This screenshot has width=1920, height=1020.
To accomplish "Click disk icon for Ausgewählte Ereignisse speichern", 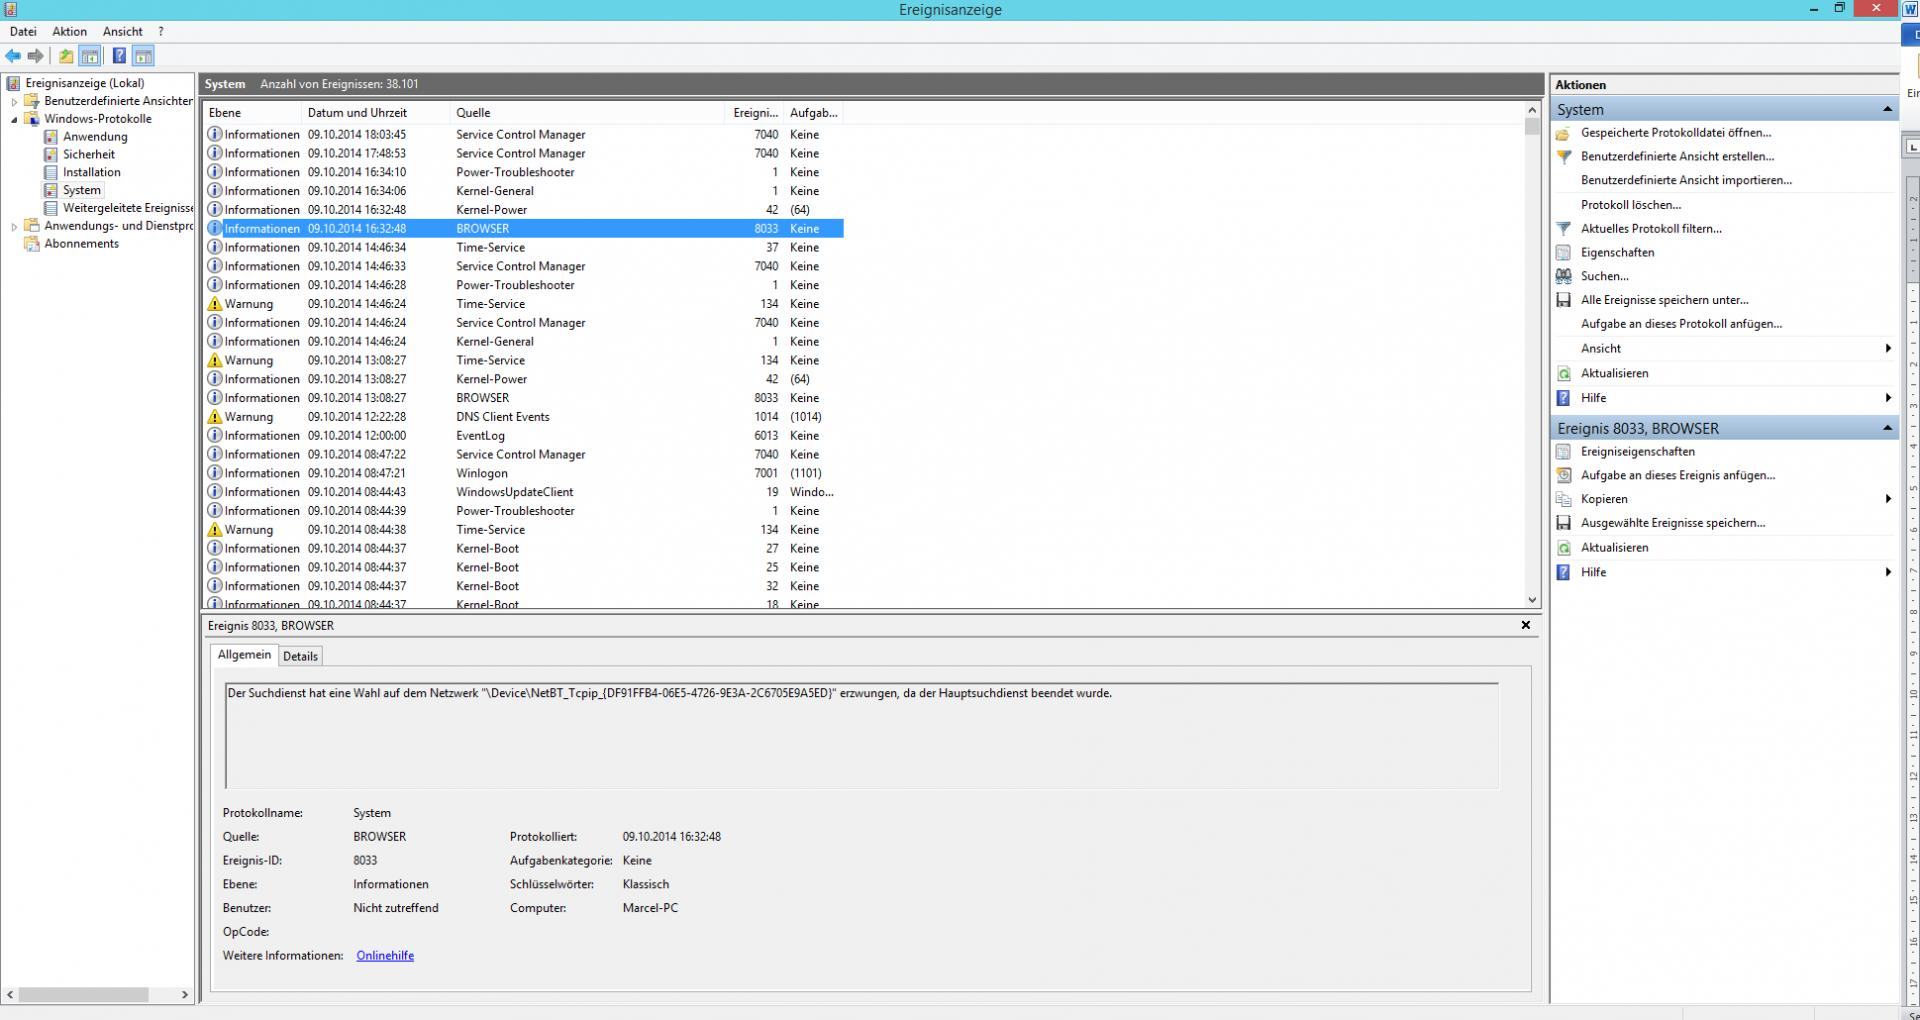I will coord(1564,523).
